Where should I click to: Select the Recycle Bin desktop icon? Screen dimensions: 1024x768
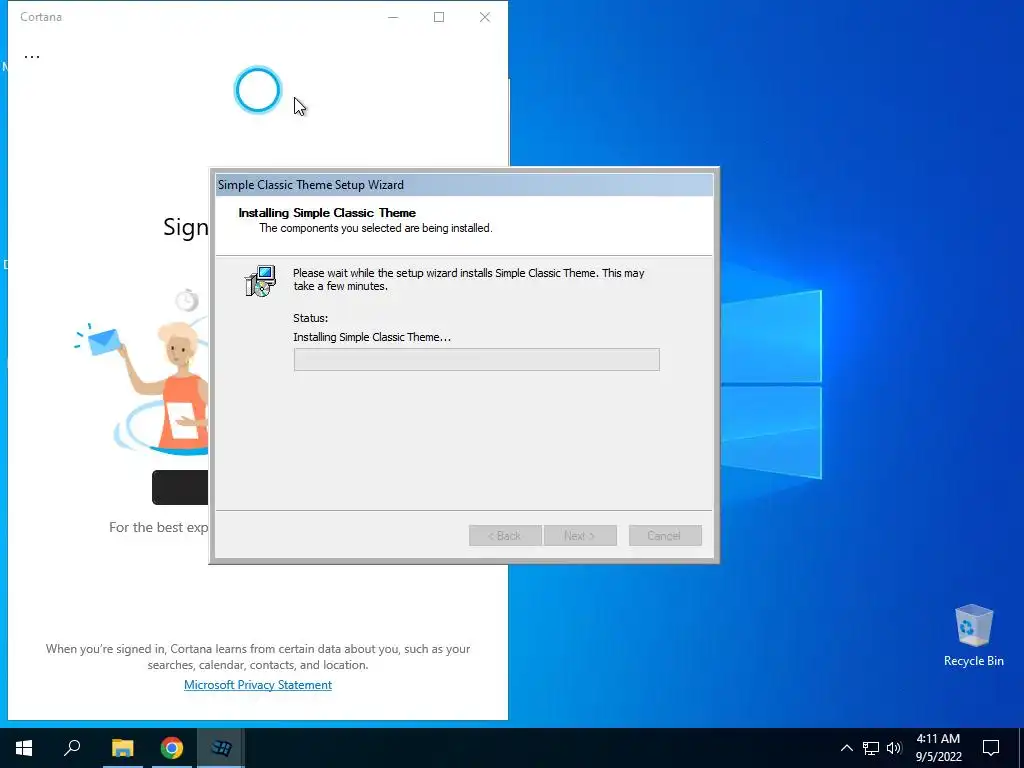point(973,636)
